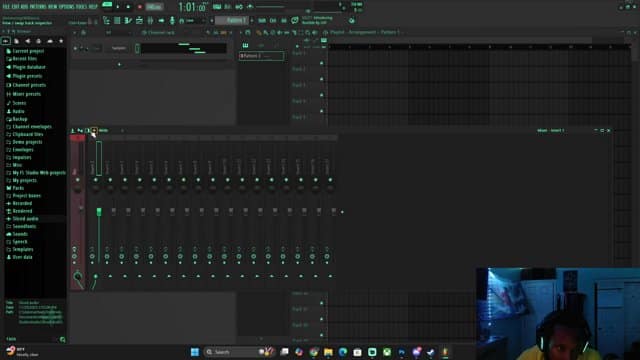Select the Pattern 1 picker entry
The image size is (640, 360).
point(261,56)
